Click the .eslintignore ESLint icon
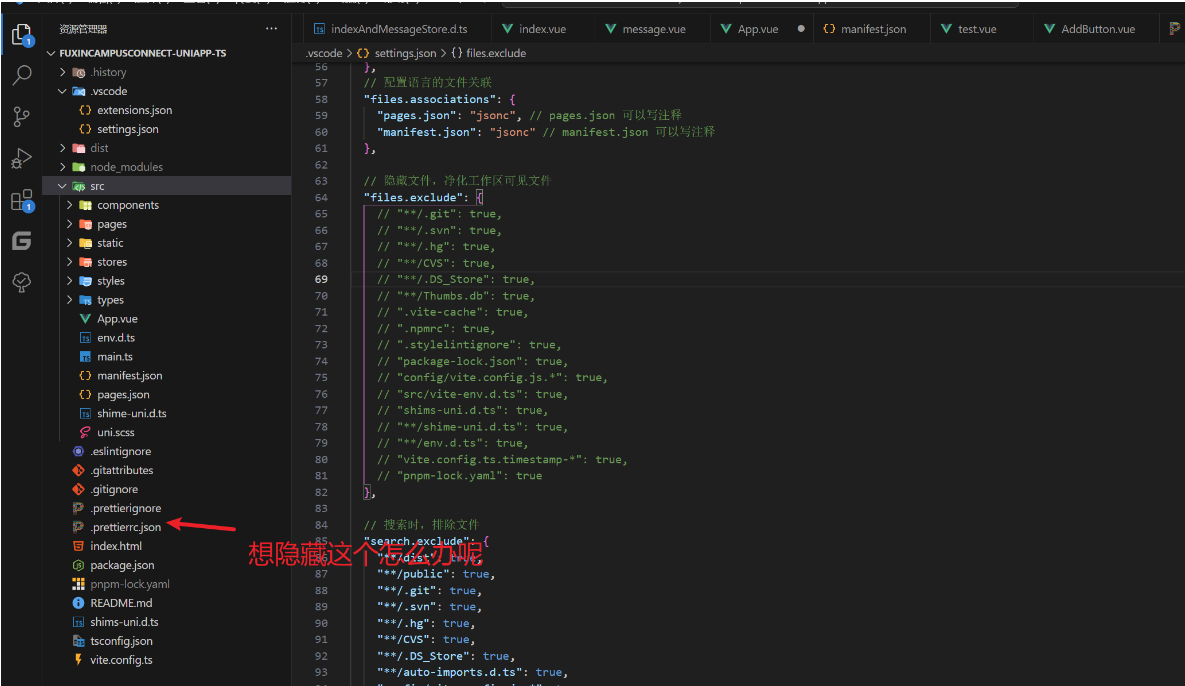Image resolution: width=1185 pixels, height=686 pixels. pyautogui.click(x=78, y=451)
